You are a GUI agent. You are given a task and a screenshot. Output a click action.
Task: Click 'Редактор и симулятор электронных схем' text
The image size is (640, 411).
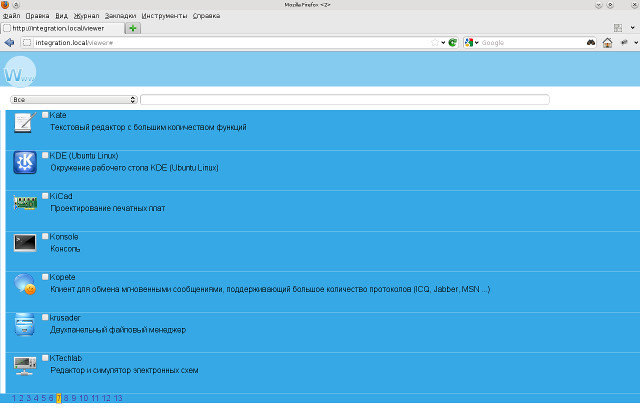(x=124, y=370)
